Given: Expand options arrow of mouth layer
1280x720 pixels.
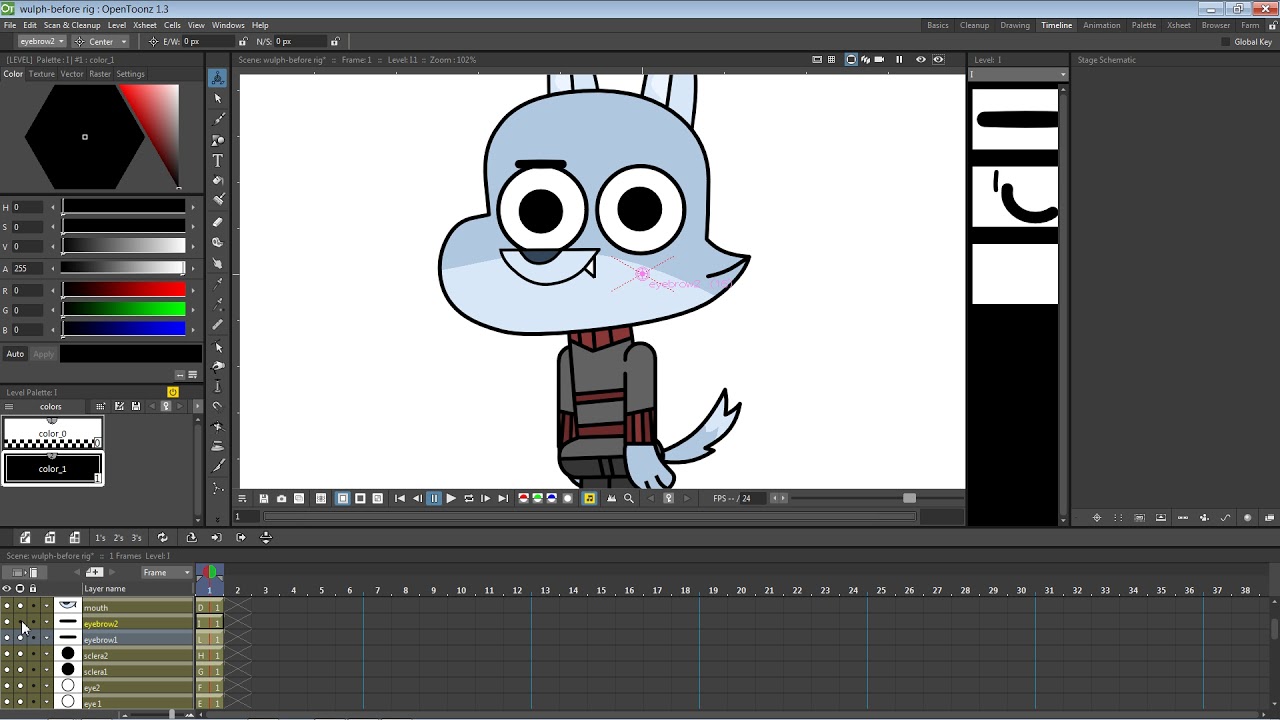Looking at the screenshot, I should pyautogui.click(x=45, y=607).
